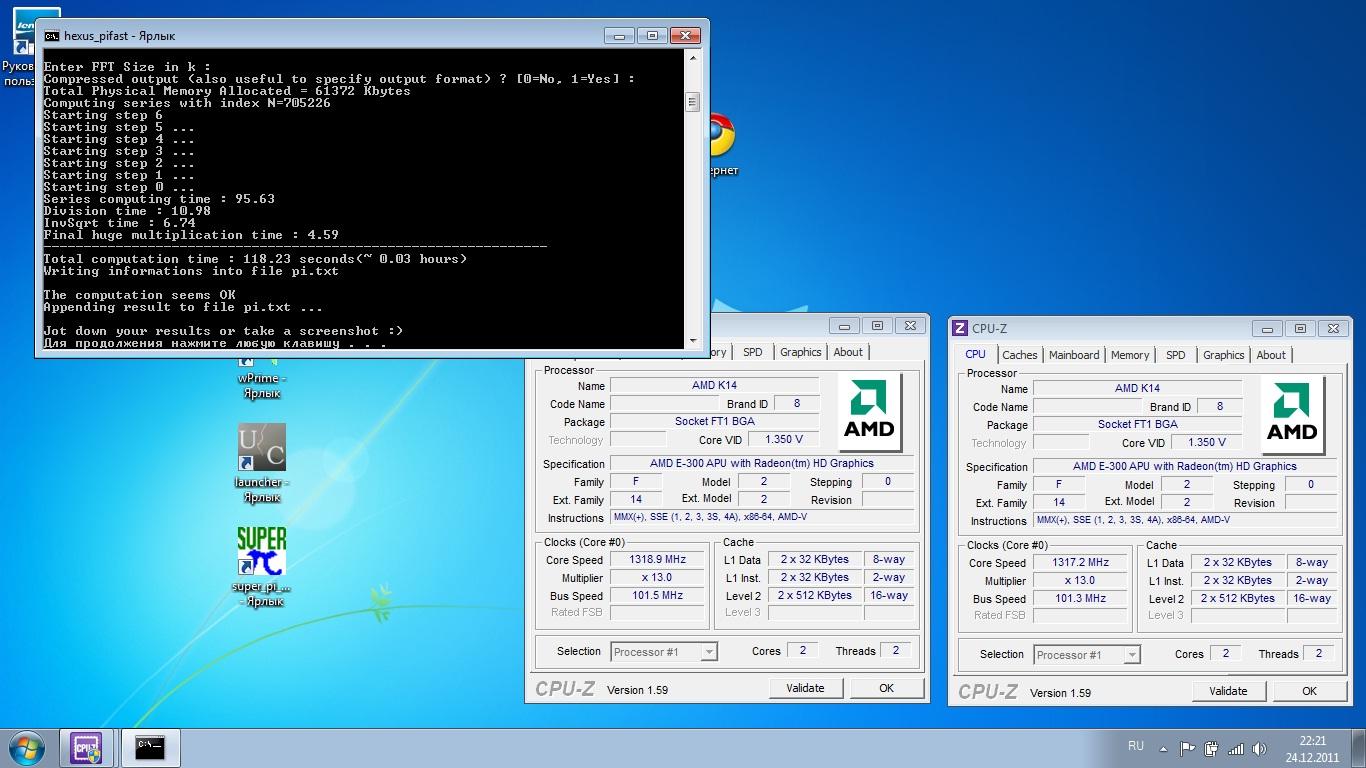Click Package field Socket FT1 BGA in left CPU-Z

coord(714,422)
